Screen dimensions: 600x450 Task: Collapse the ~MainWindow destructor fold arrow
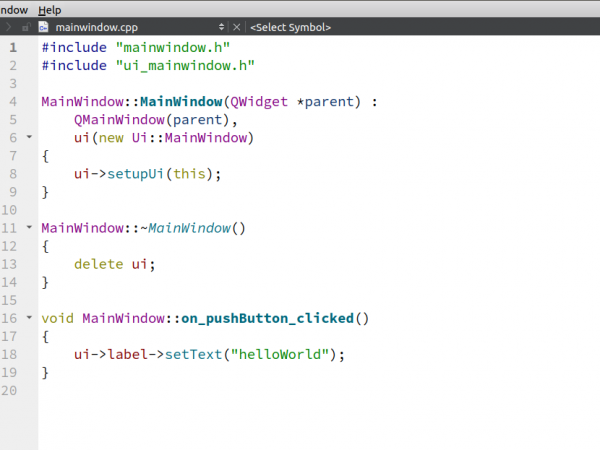click(x=29, y=228)
